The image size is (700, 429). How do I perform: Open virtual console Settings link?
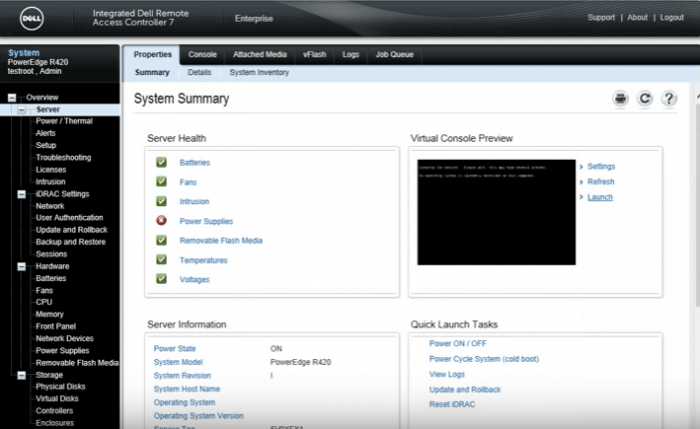[601, 167]
